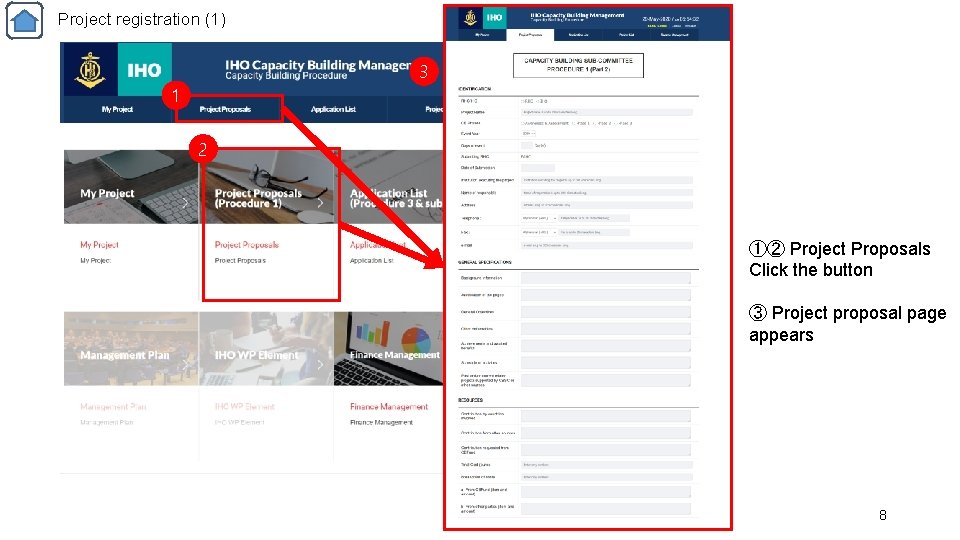Click the Background information text area
960x540 pixels.
(606, 279)
